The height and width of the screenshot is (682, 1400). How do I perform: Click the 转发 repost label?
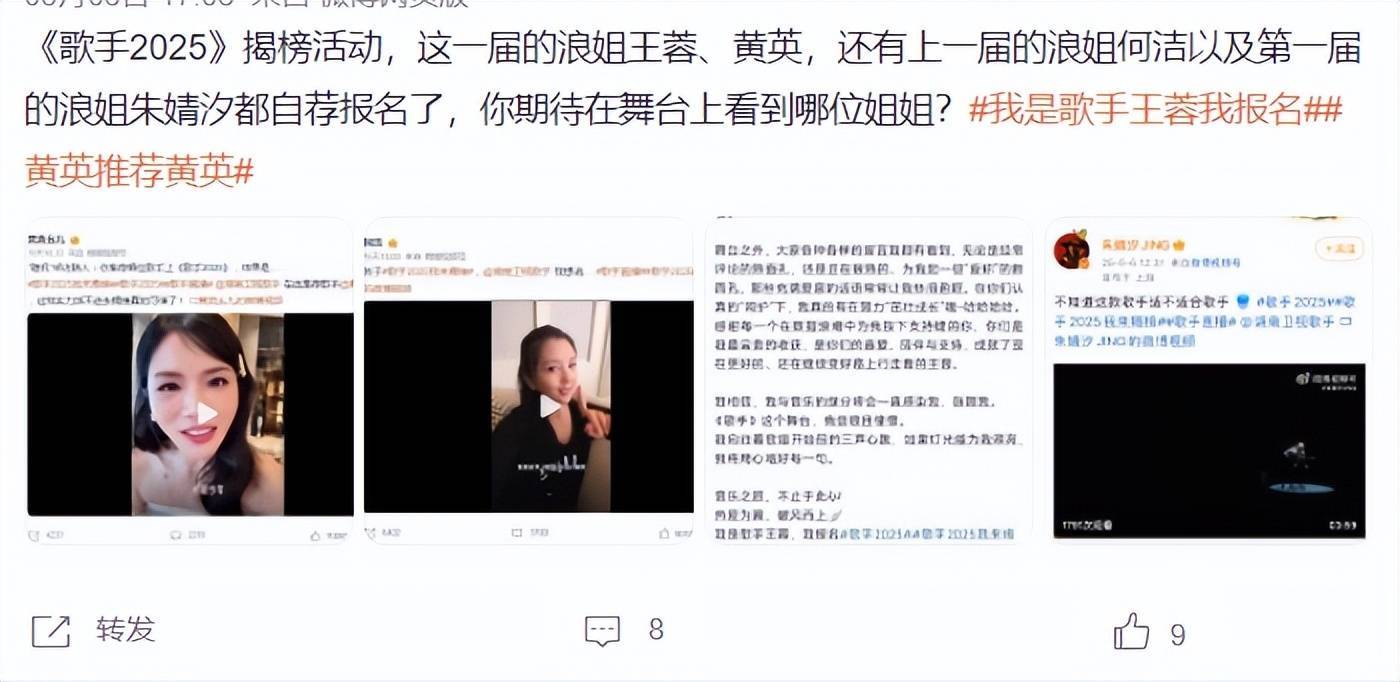[126, 630]
